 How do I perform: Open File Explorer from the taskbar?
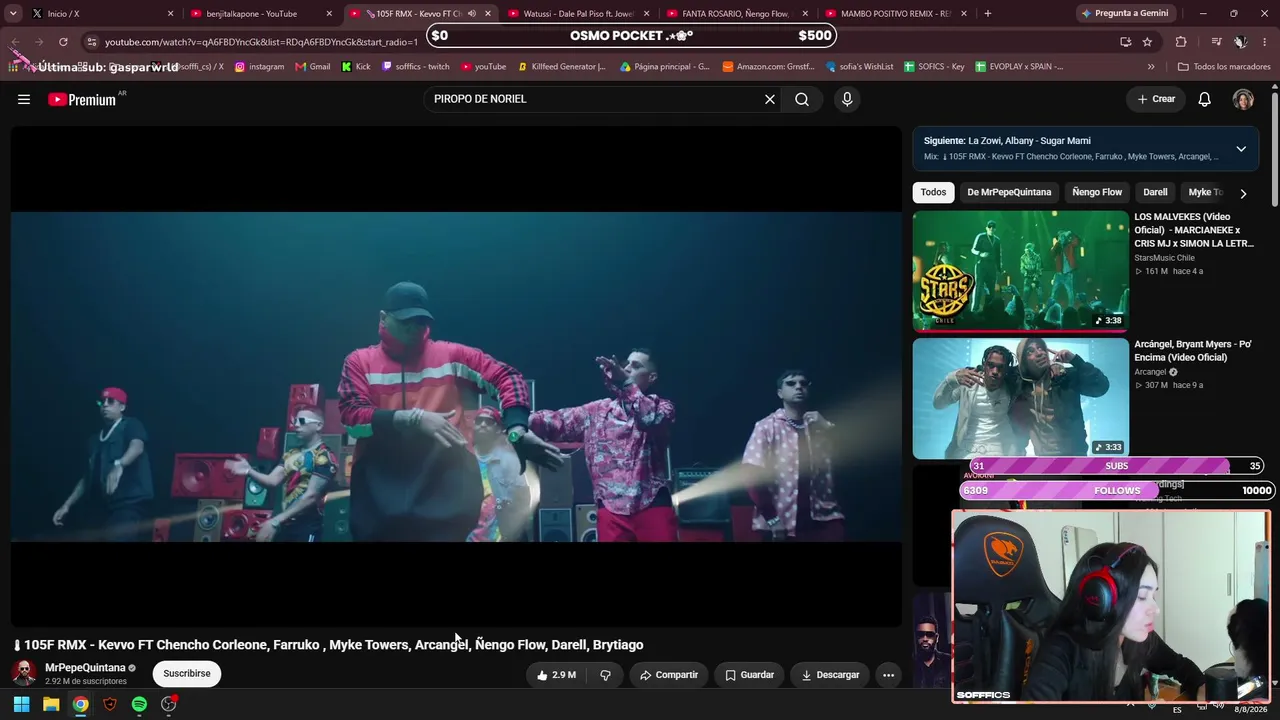tap(51, 704)
